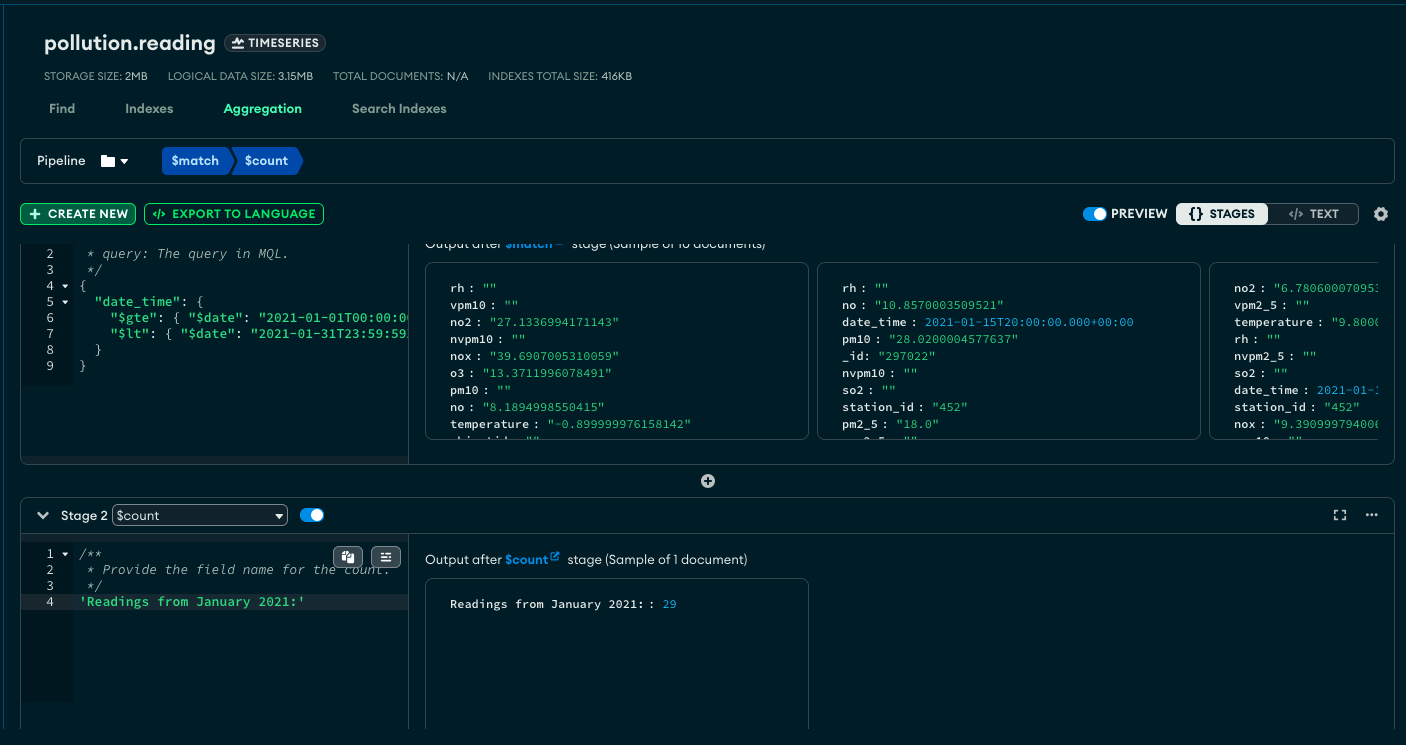Toggle the PREVIEW switch off
Viewport: 1406px width, 745px height.
(1095, 214)
